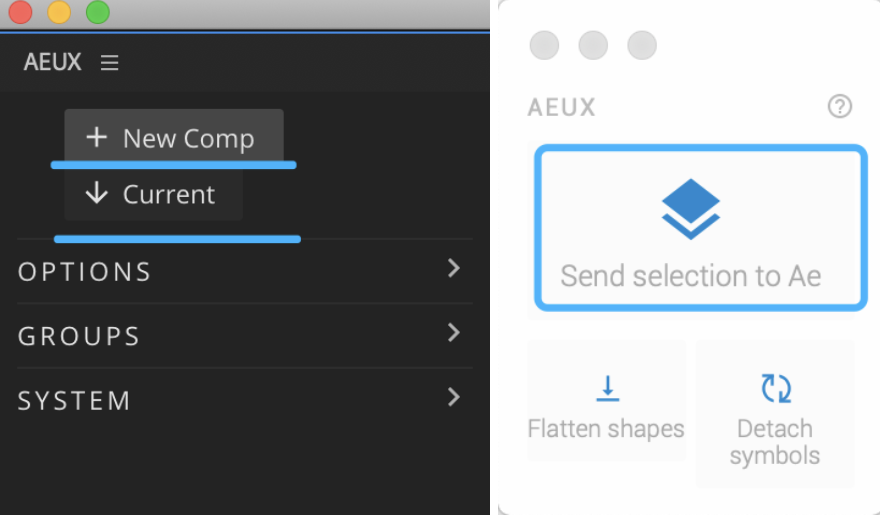This screenshot has height=516, width=880.
Task: Click the down arrow icon beside Current
Action: 96,194
